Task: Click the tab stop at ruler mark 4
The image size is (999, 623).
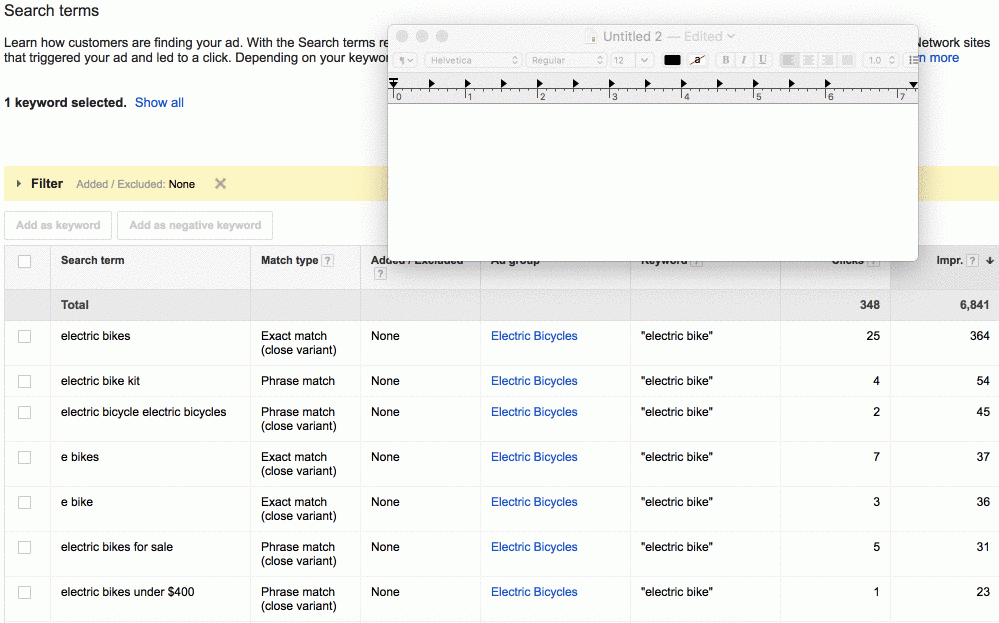Action: (684, 83)
